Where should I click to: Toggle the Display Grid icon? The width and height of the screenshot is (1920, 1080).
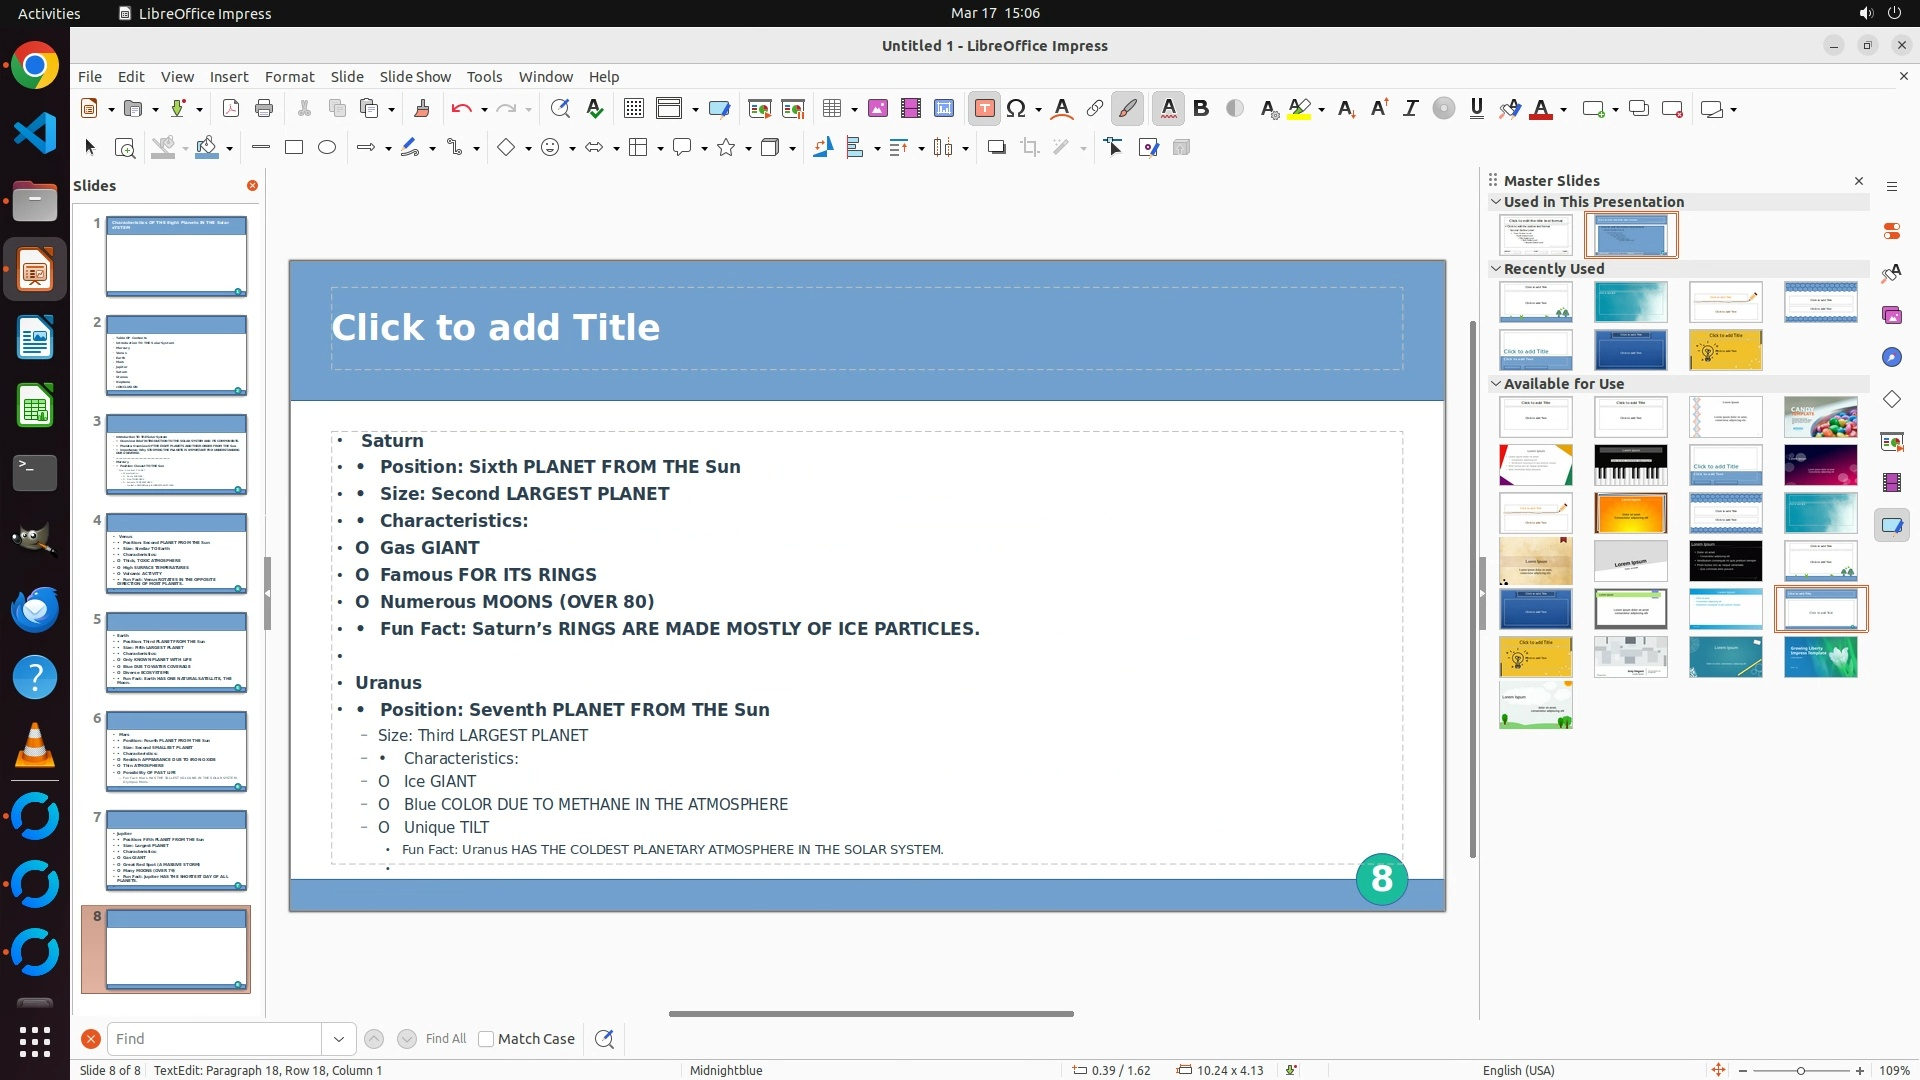633,109
